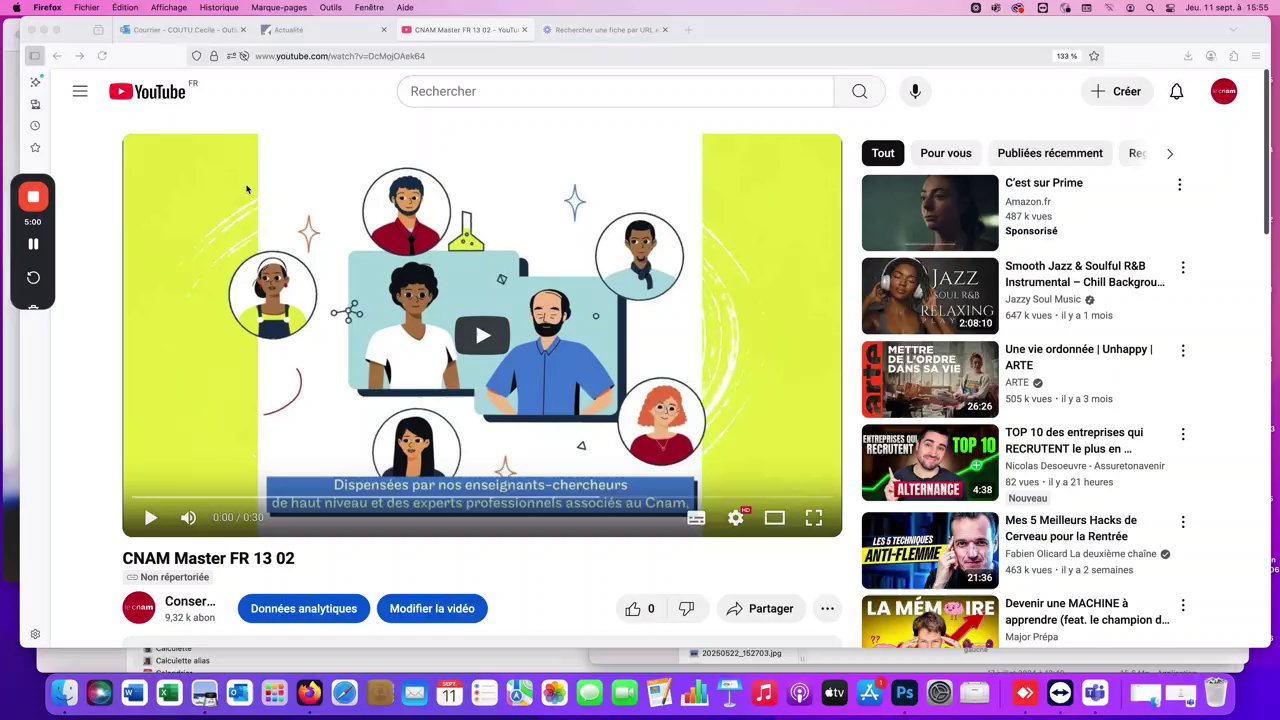Open options for Devenir une MACHINE video

[x=1183, y=605]
